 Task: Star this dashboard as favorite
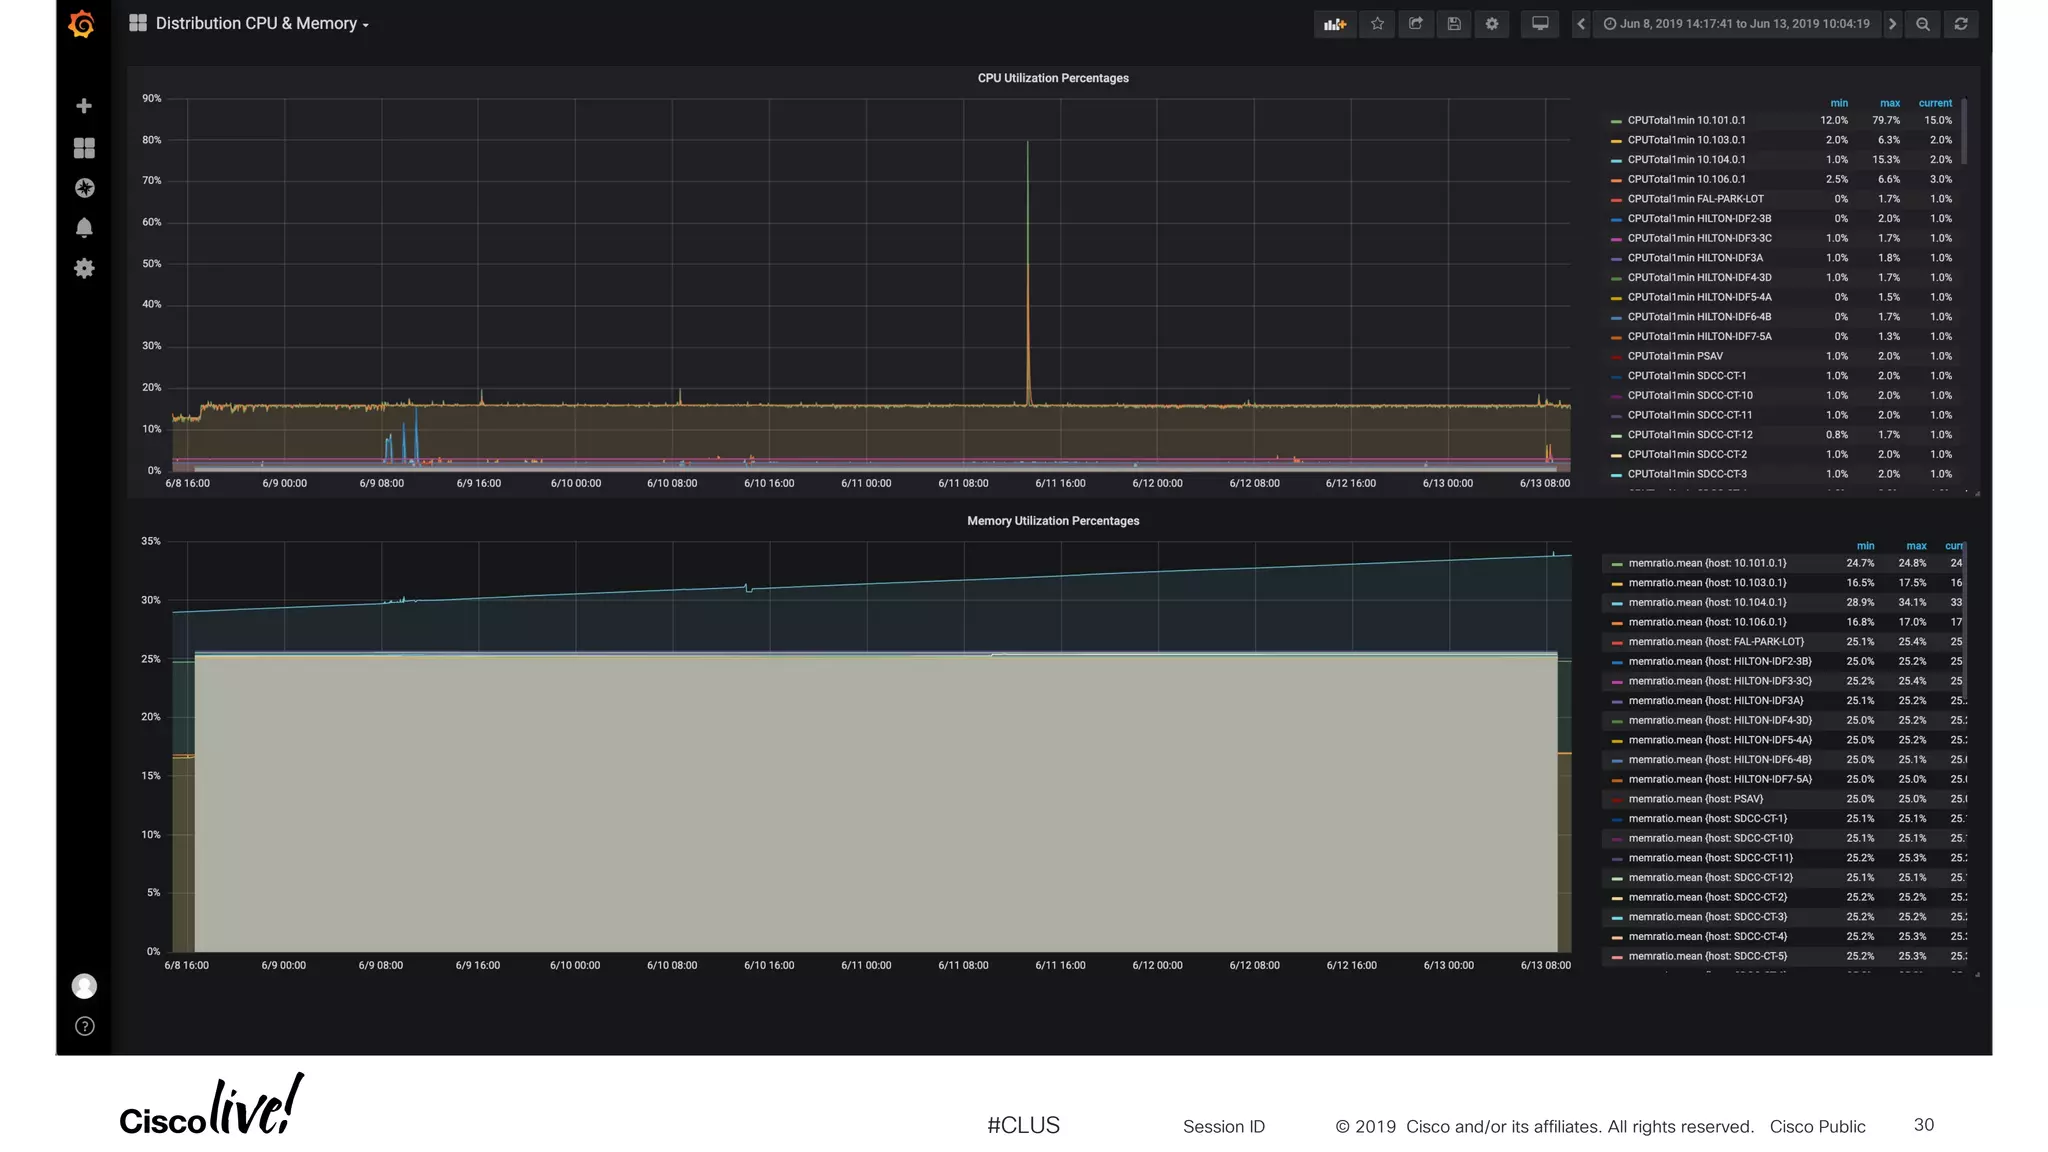[x=1377, y=24]
